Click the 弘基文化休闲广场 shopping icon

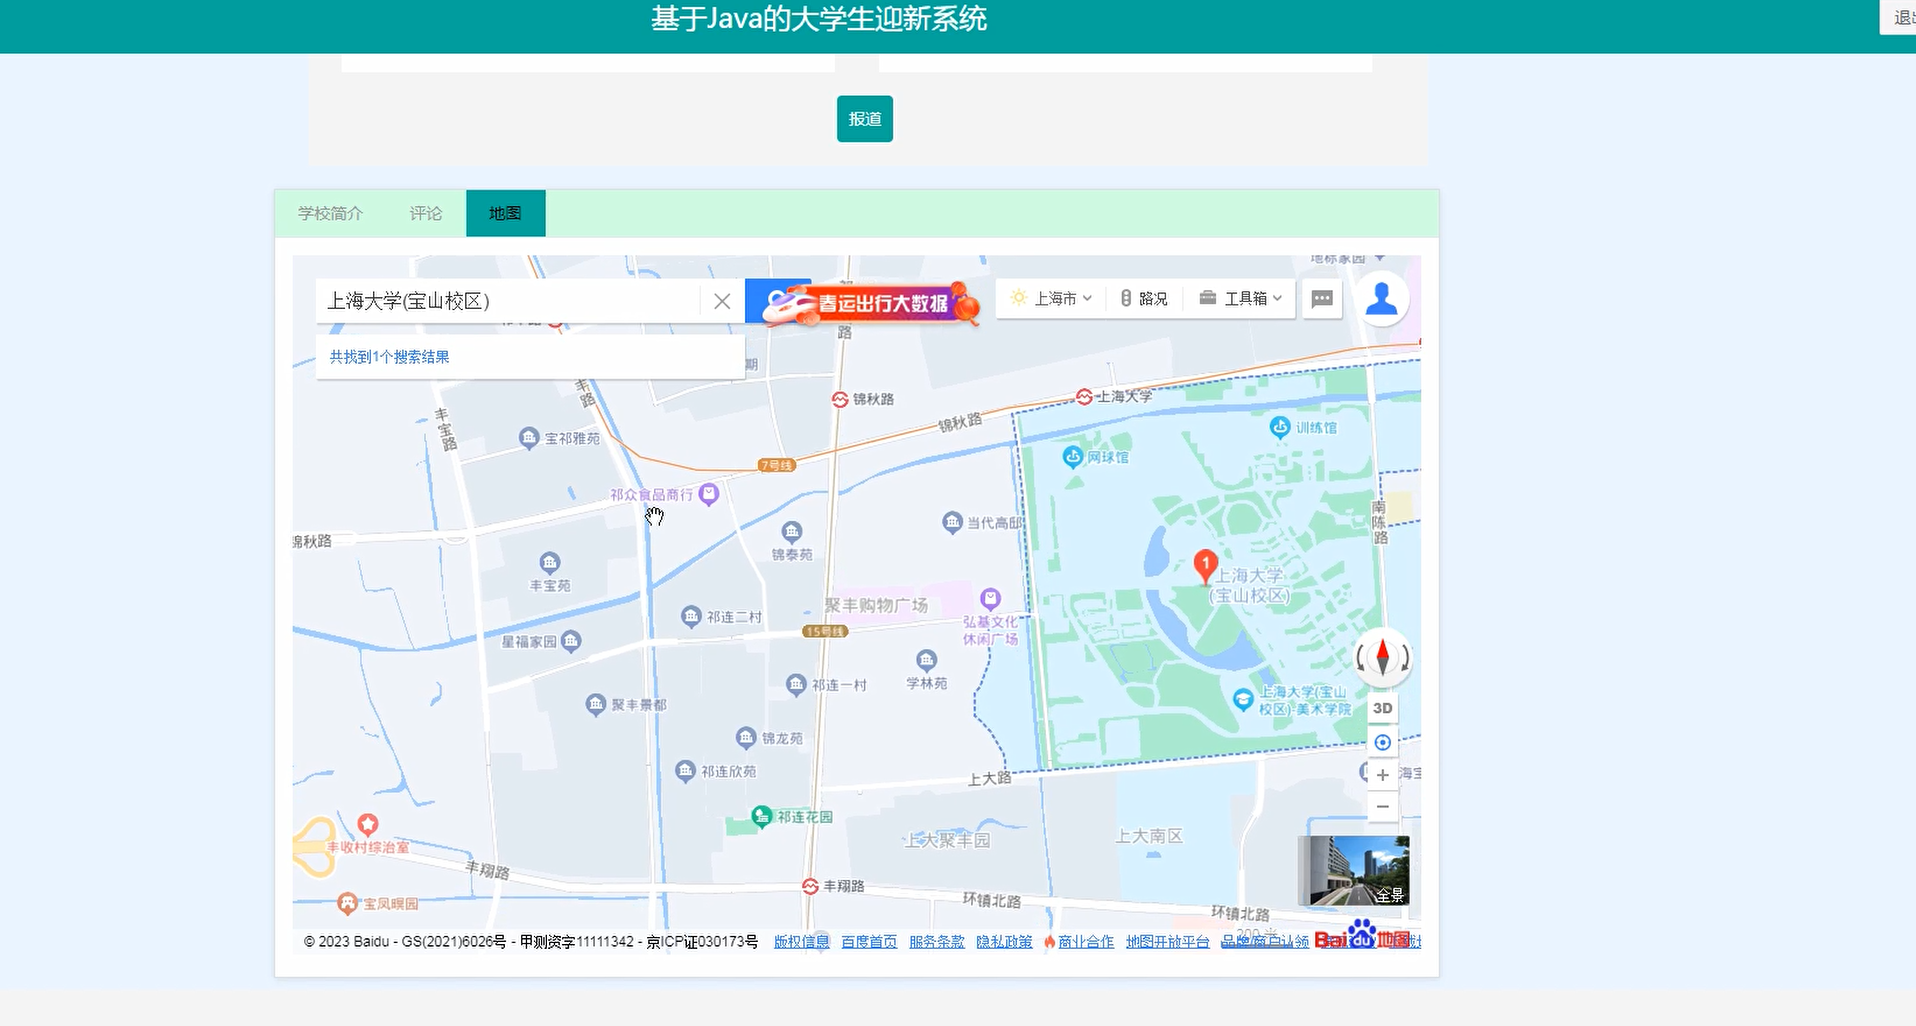(x=990, y=599)
